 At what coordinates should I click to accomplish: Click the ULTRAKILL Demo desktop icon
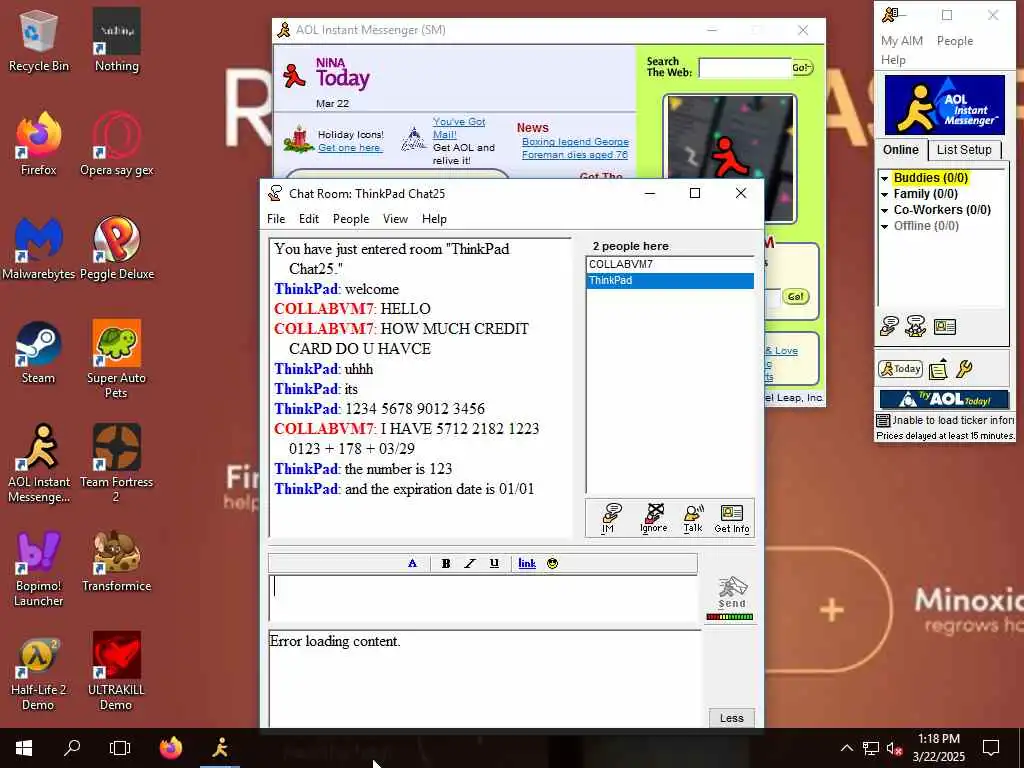coord(116,671)
